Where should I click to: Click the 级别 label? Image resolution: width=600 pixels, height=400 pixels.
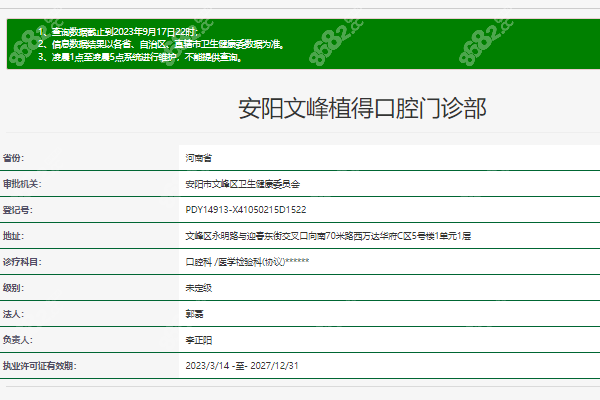(13, 288)
